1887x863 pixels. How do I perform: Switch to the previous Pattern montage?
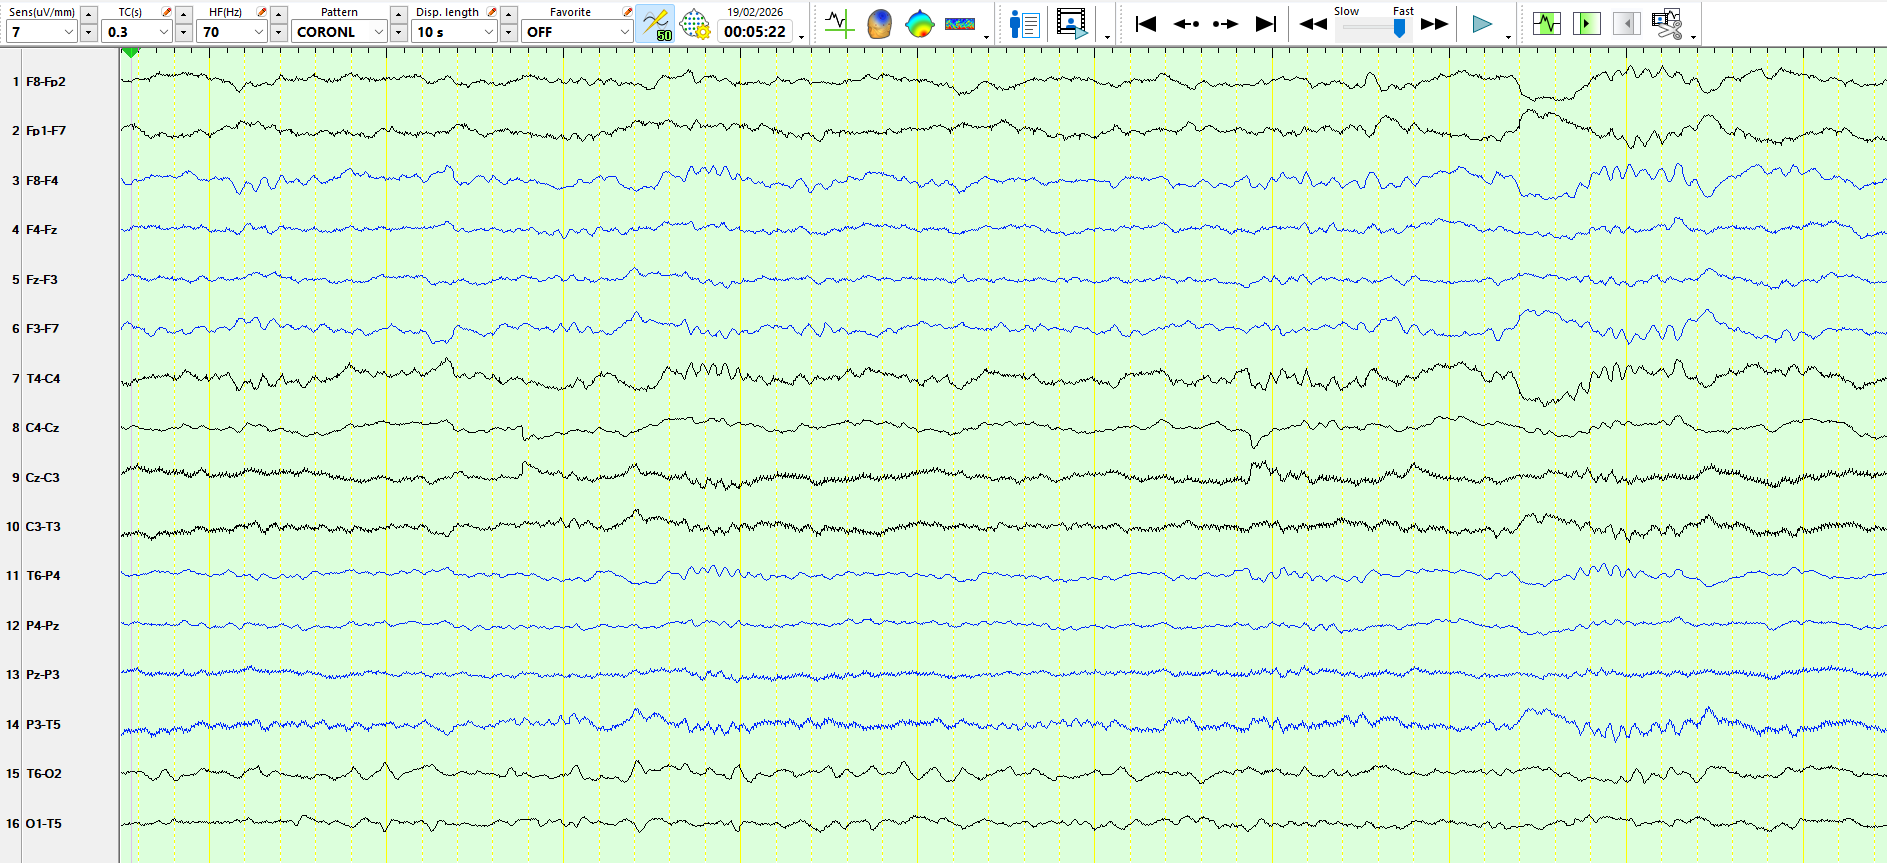tap(399, 14)
